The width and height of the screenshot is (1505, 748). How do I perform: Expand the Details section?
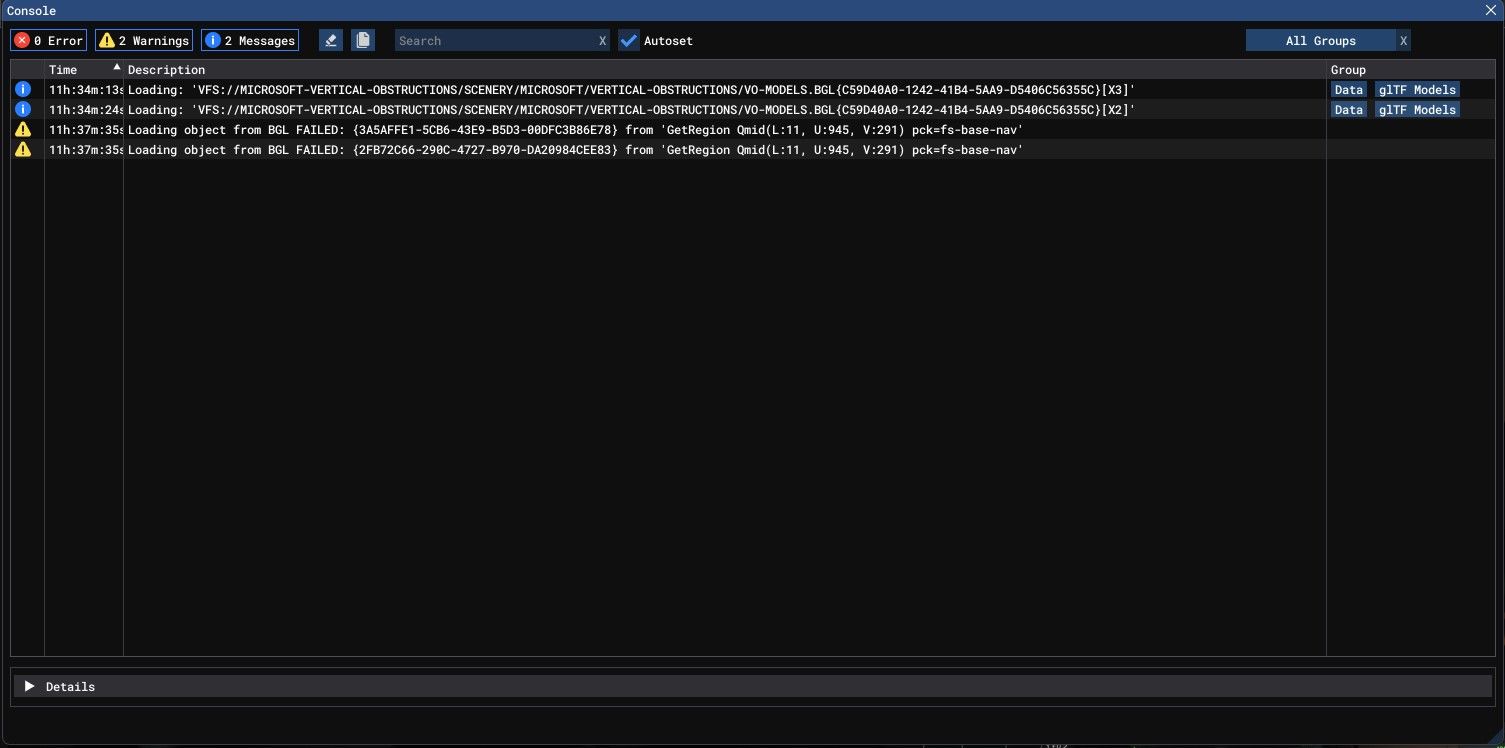(x=30, y=686)
